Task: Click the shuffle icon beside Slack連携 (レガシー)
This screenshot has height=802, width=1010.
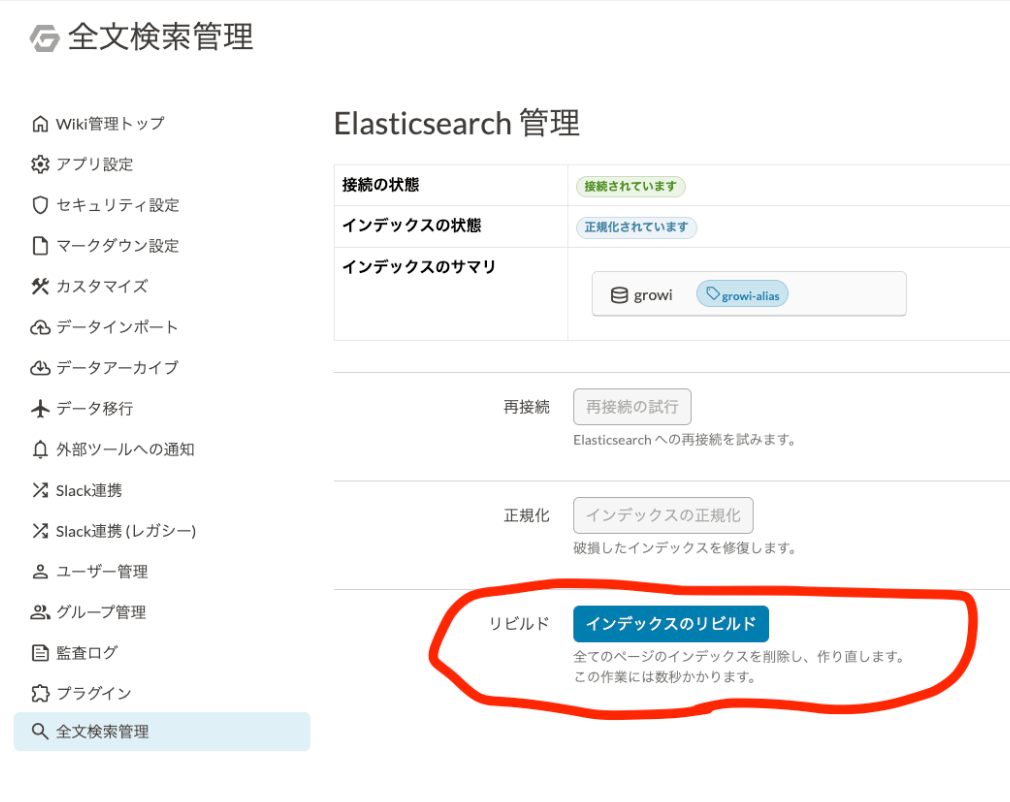Action: (40, 531)
